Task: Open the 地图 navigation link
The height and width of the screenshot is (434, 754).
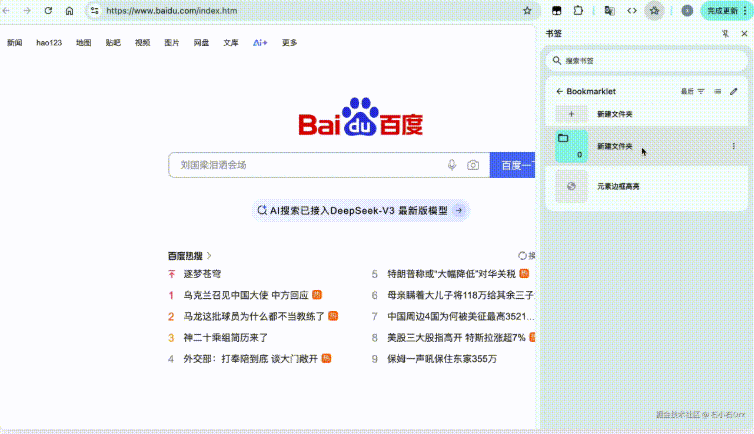Action: [84, 43]
